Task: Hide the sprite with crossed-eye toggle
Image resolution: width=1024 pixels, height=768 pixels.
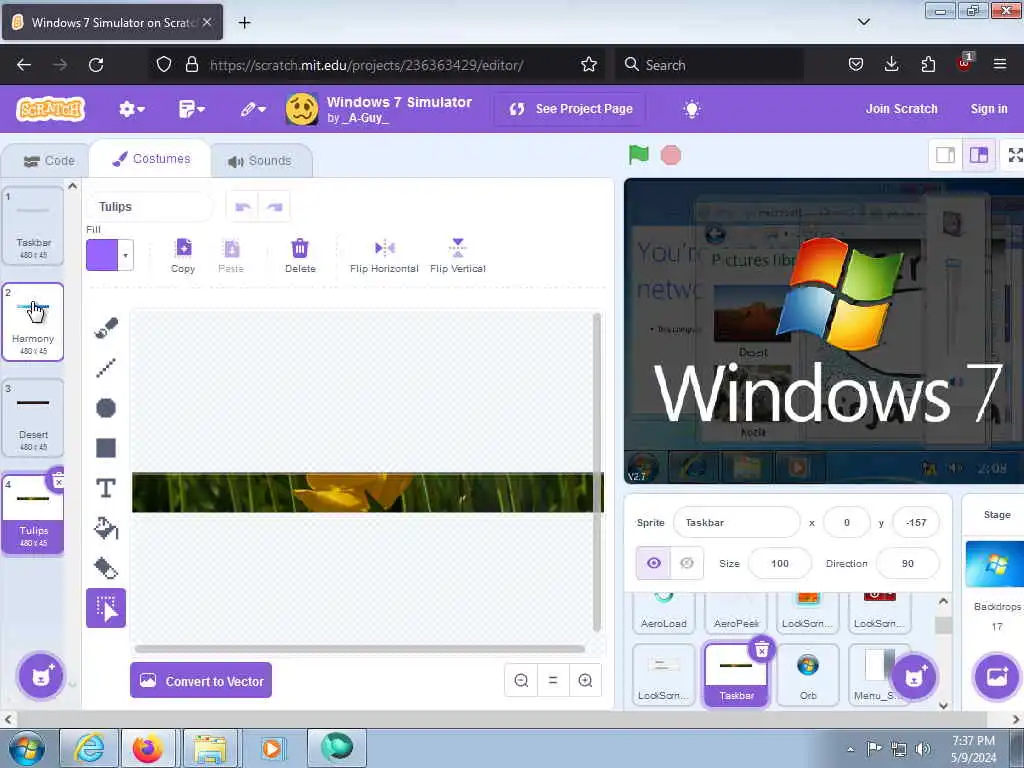Action: (686, 563)
